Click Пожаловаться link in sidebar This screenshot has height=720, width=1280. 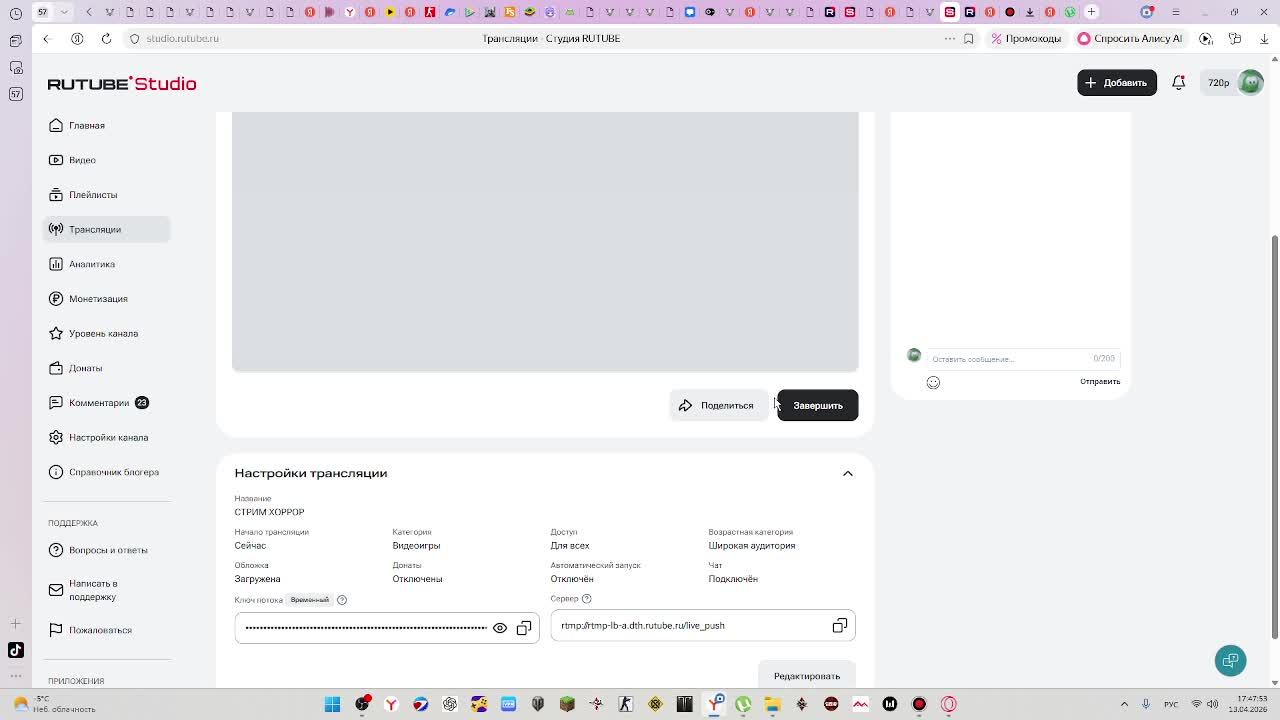coord(106,630)
